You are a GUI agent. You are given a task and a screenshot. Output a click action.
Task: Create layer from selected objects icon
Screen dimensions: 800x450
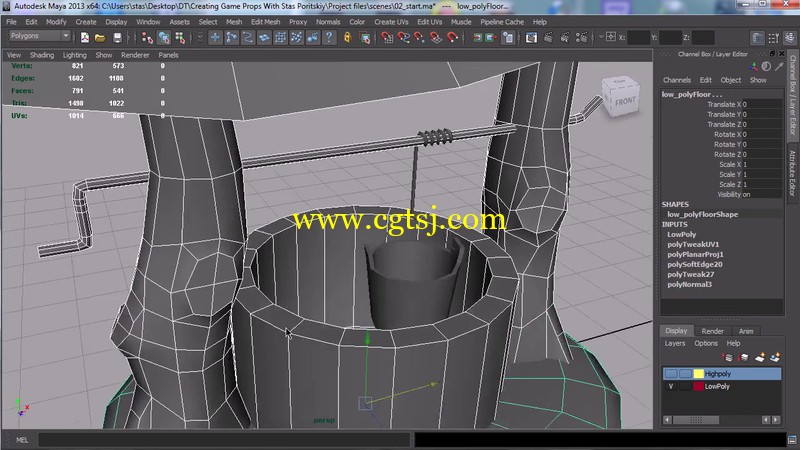point(775,357)
